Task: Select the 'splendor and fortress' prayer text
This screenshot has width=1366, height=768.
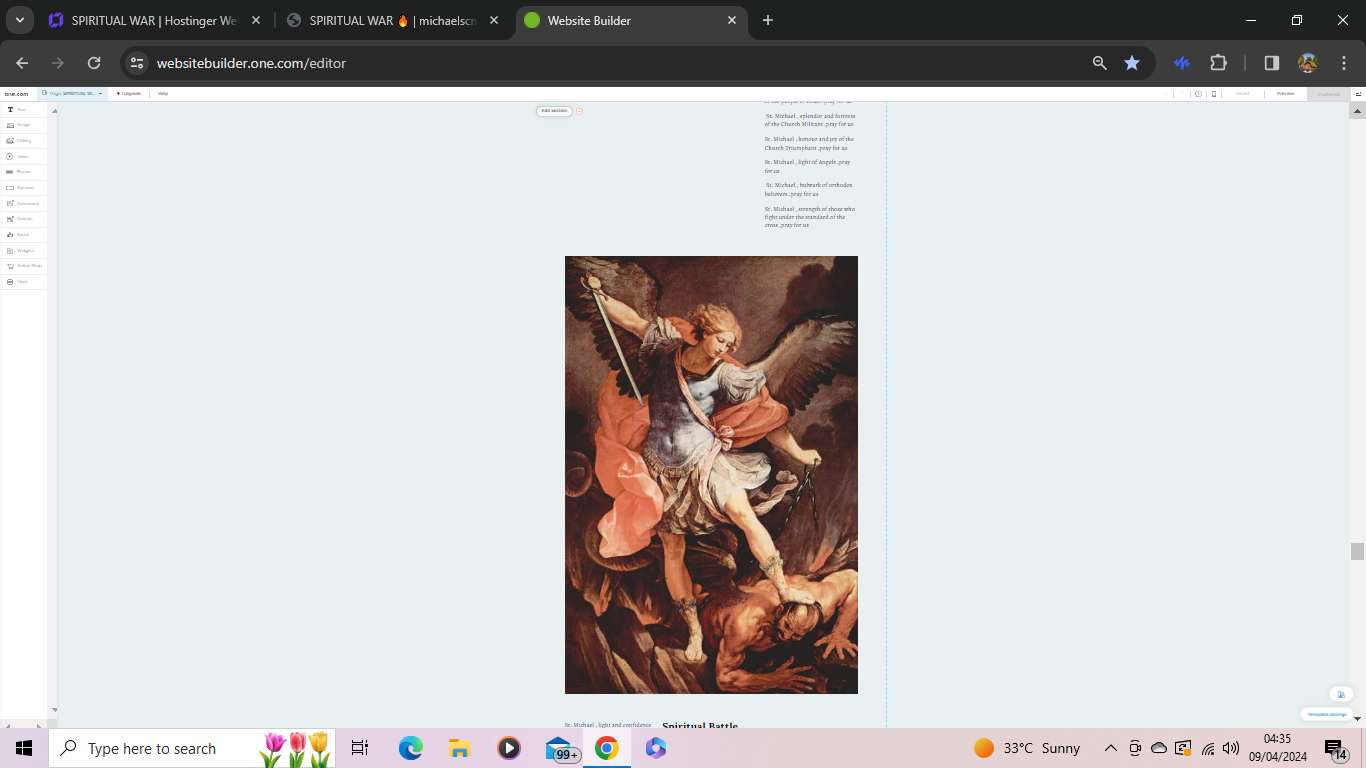Action: [x=810, y=120]
